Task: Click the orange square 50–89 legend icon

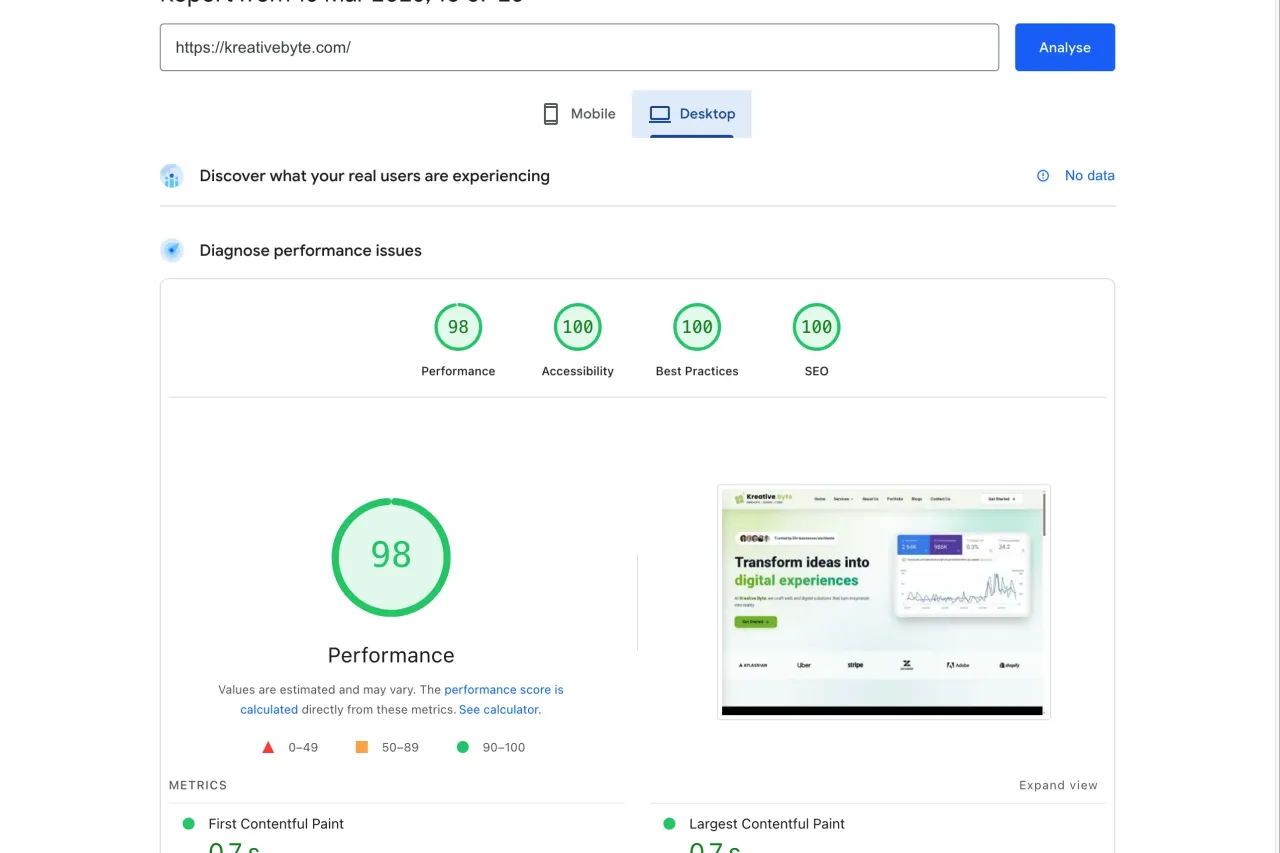Action: click(362, 747)
